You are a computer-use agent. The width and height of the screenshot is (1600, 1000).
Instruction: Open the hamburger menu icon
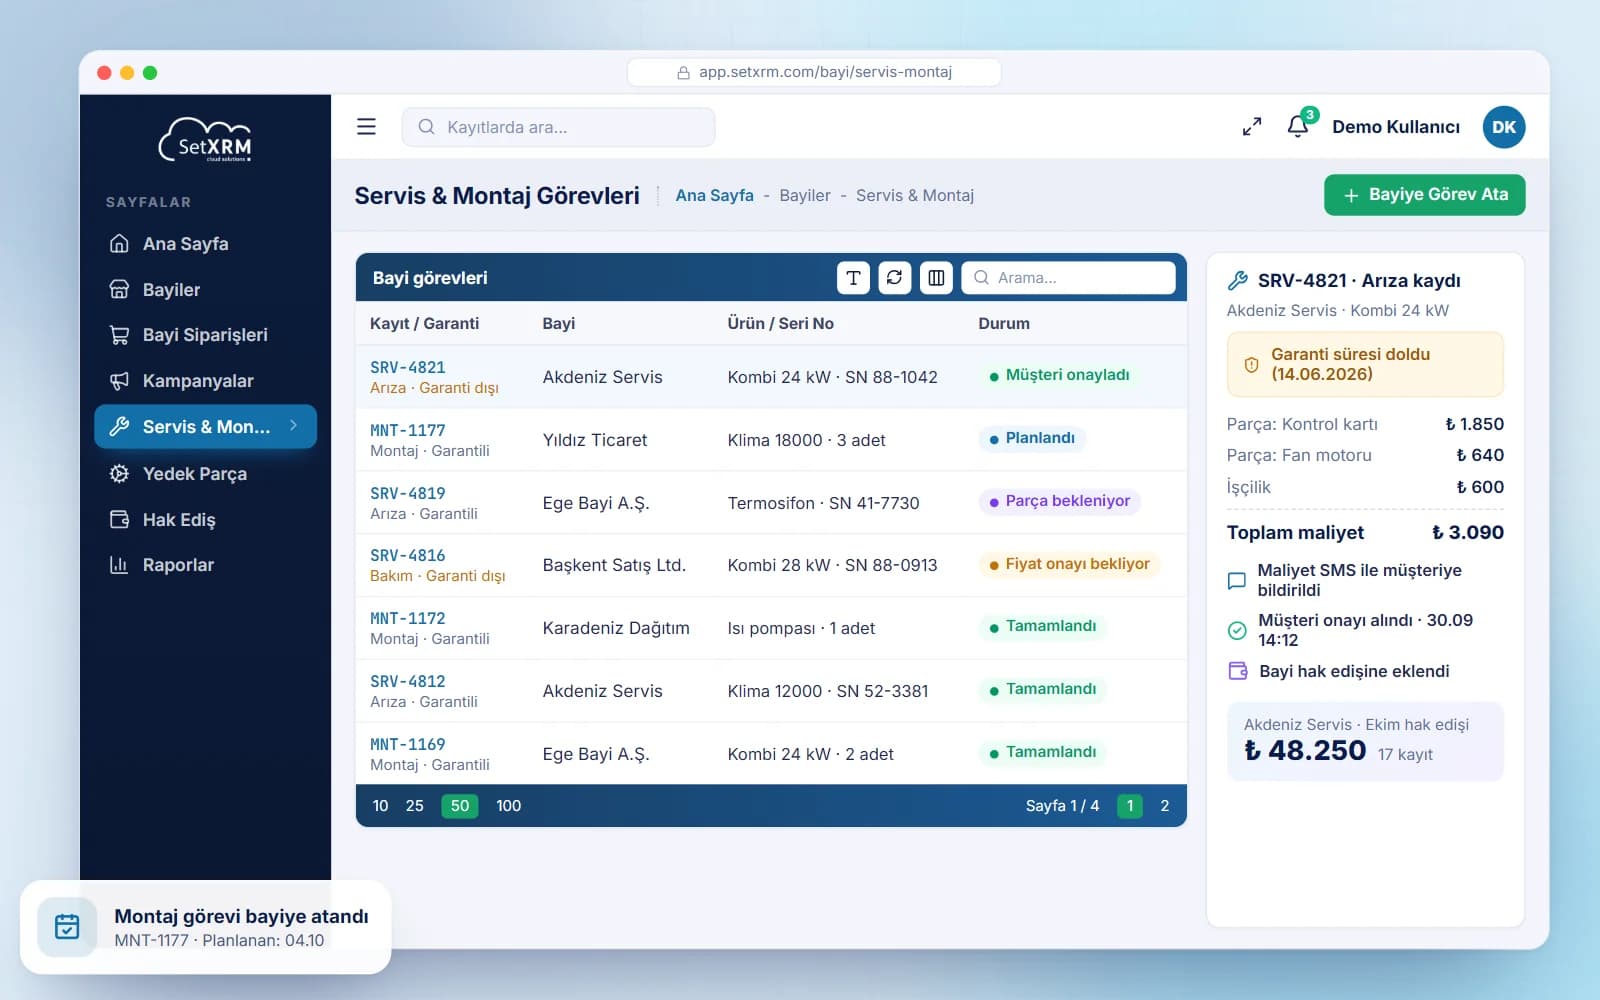(x=366, y=127)
